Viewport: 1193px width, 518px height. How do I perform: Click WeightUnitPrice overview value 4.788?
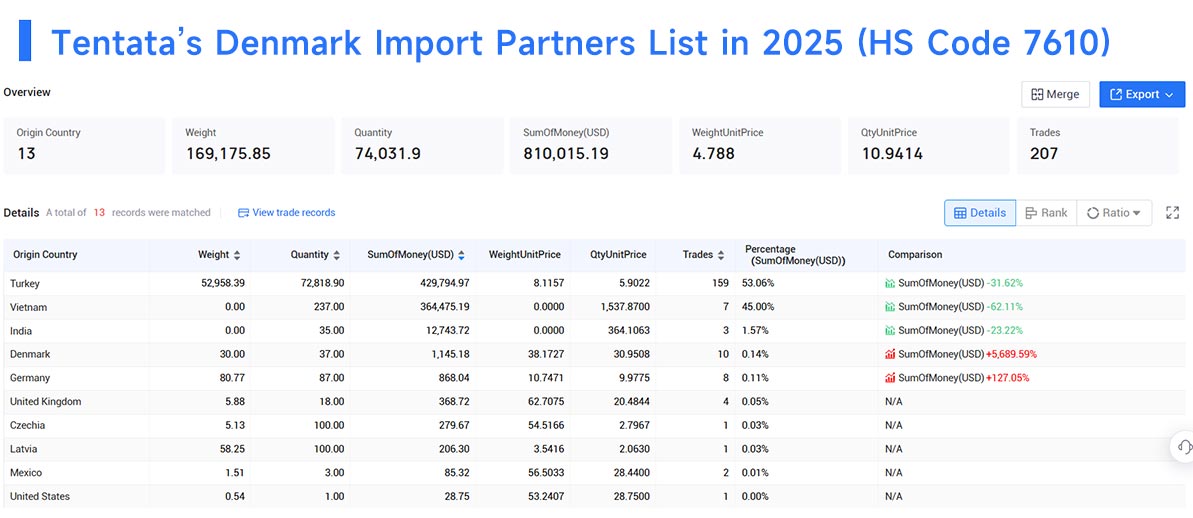(x=714, y=154)
